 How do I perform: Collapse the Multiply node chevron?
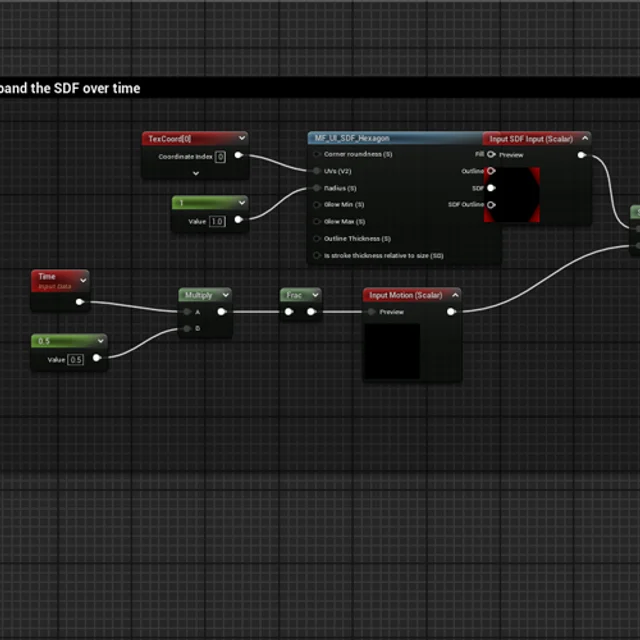pos(225,295)
